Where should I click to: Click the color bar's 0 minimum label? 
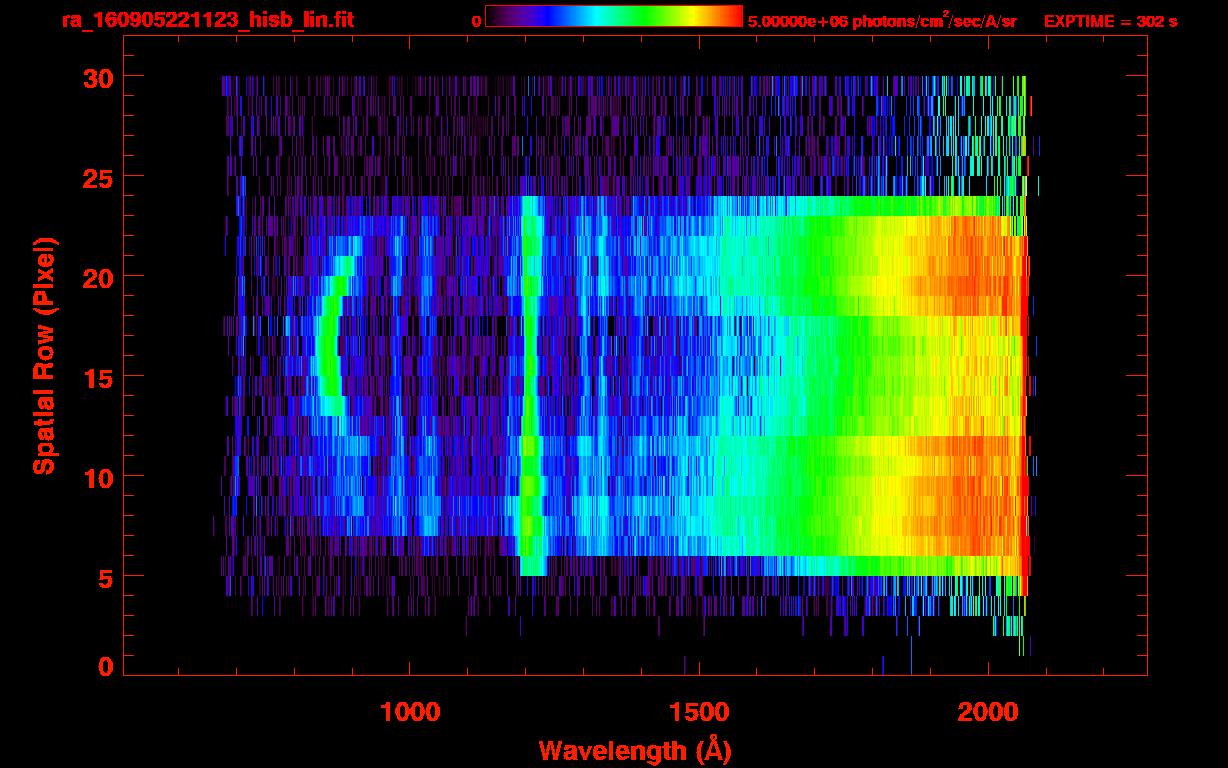[476, 21]
